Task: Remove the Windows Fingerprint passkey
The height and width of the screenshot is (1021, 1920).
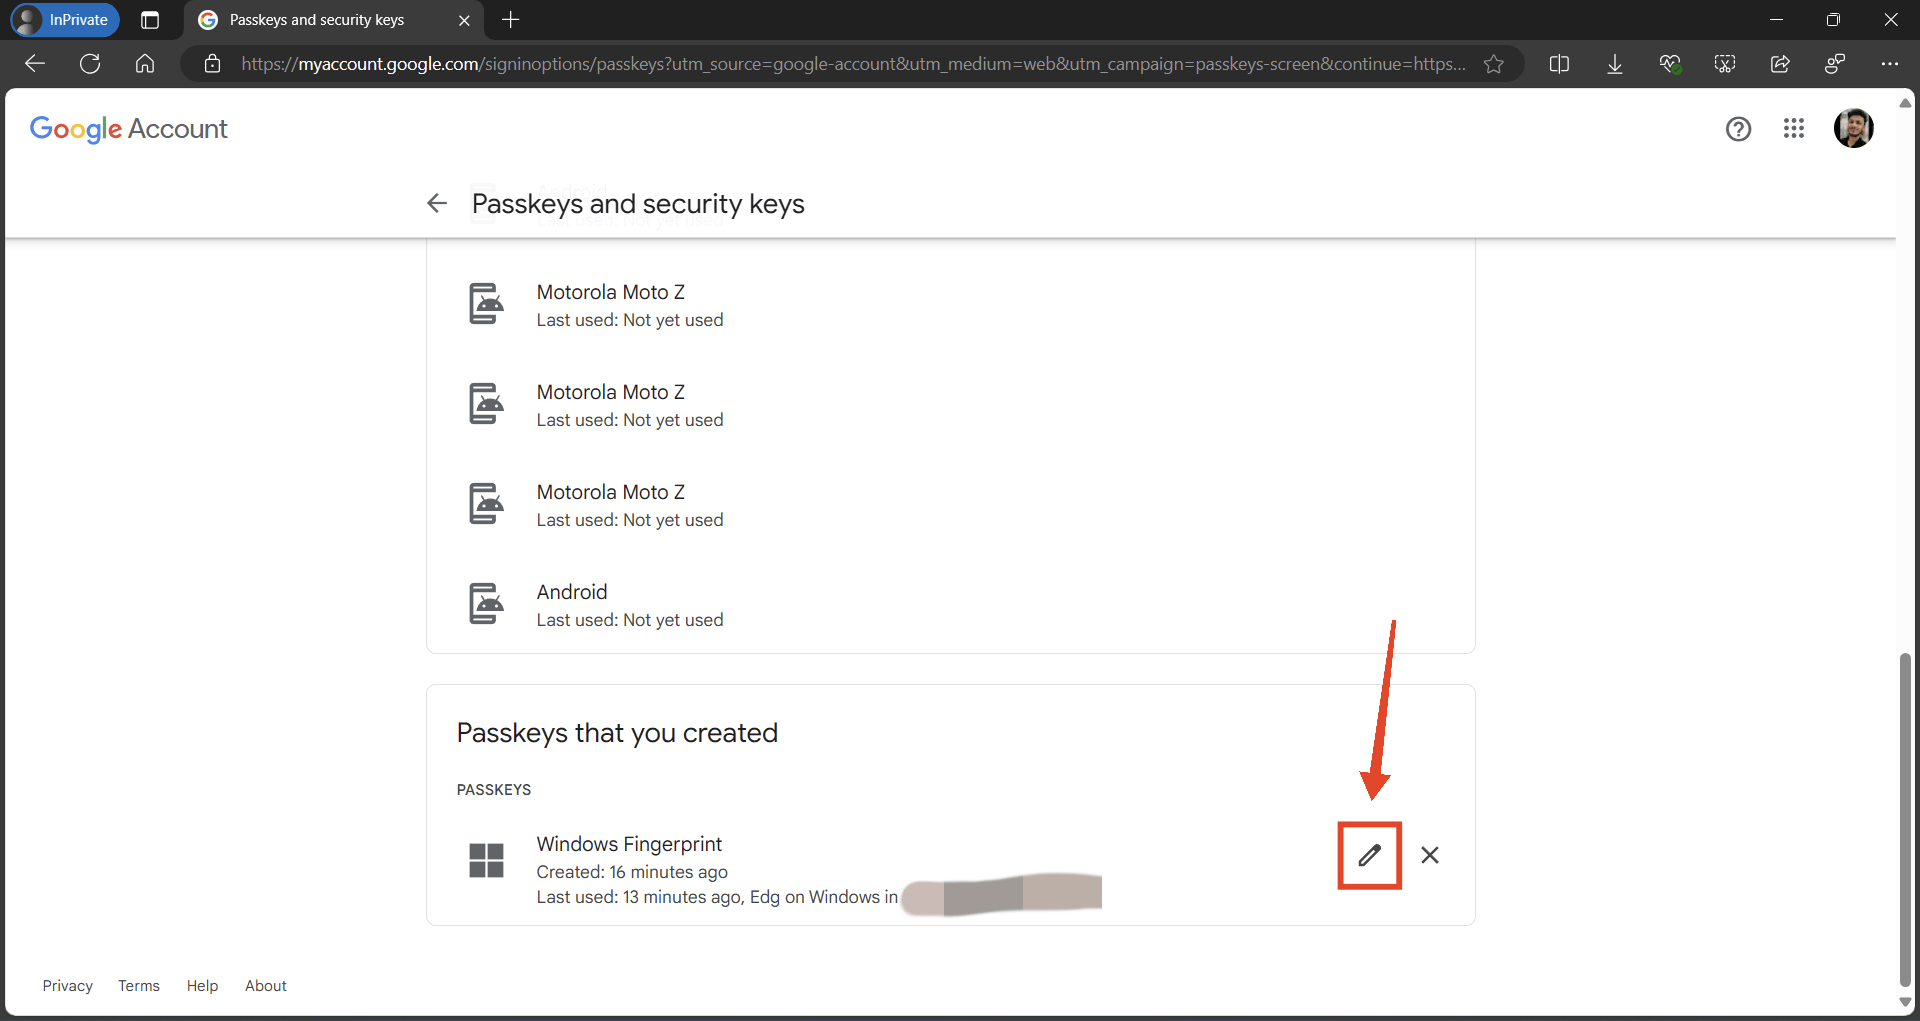Action: point(1430,855)
